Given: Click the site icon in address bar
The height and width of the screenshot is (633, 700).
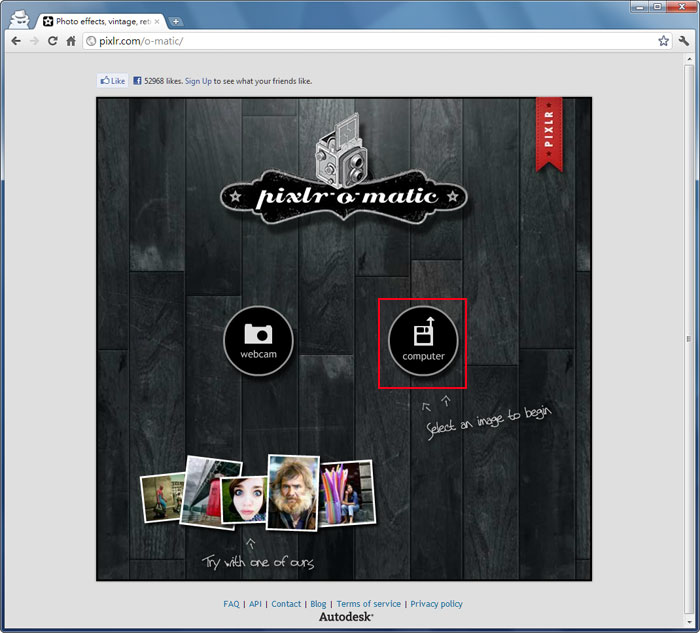Looking at the screenshot, I should tap(91, 41).
